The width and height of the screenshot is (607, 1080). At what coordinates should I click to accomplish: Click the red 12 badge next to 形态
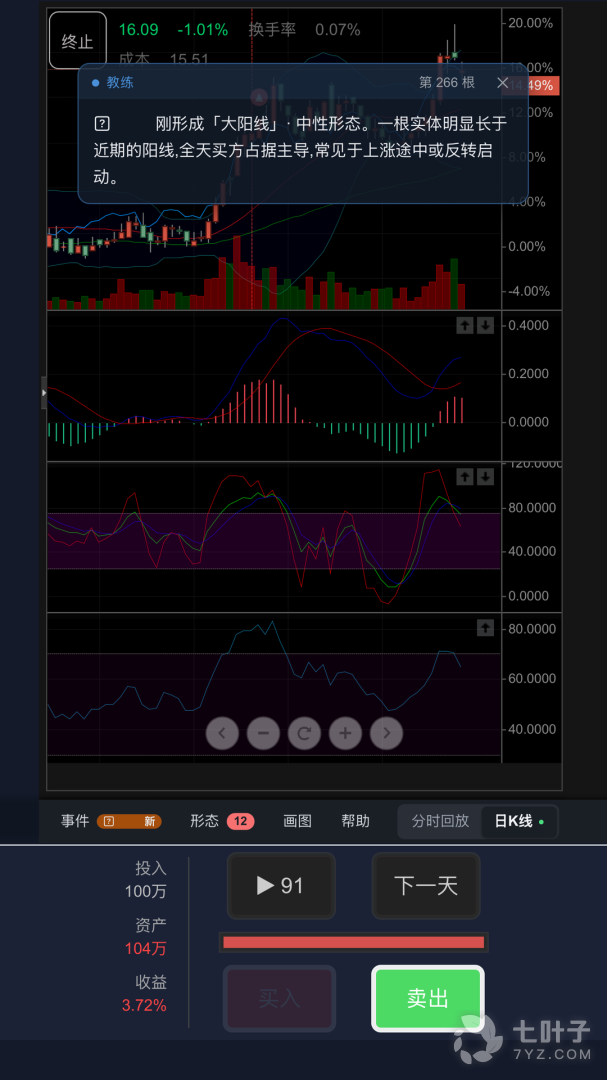tap(240, 821)
